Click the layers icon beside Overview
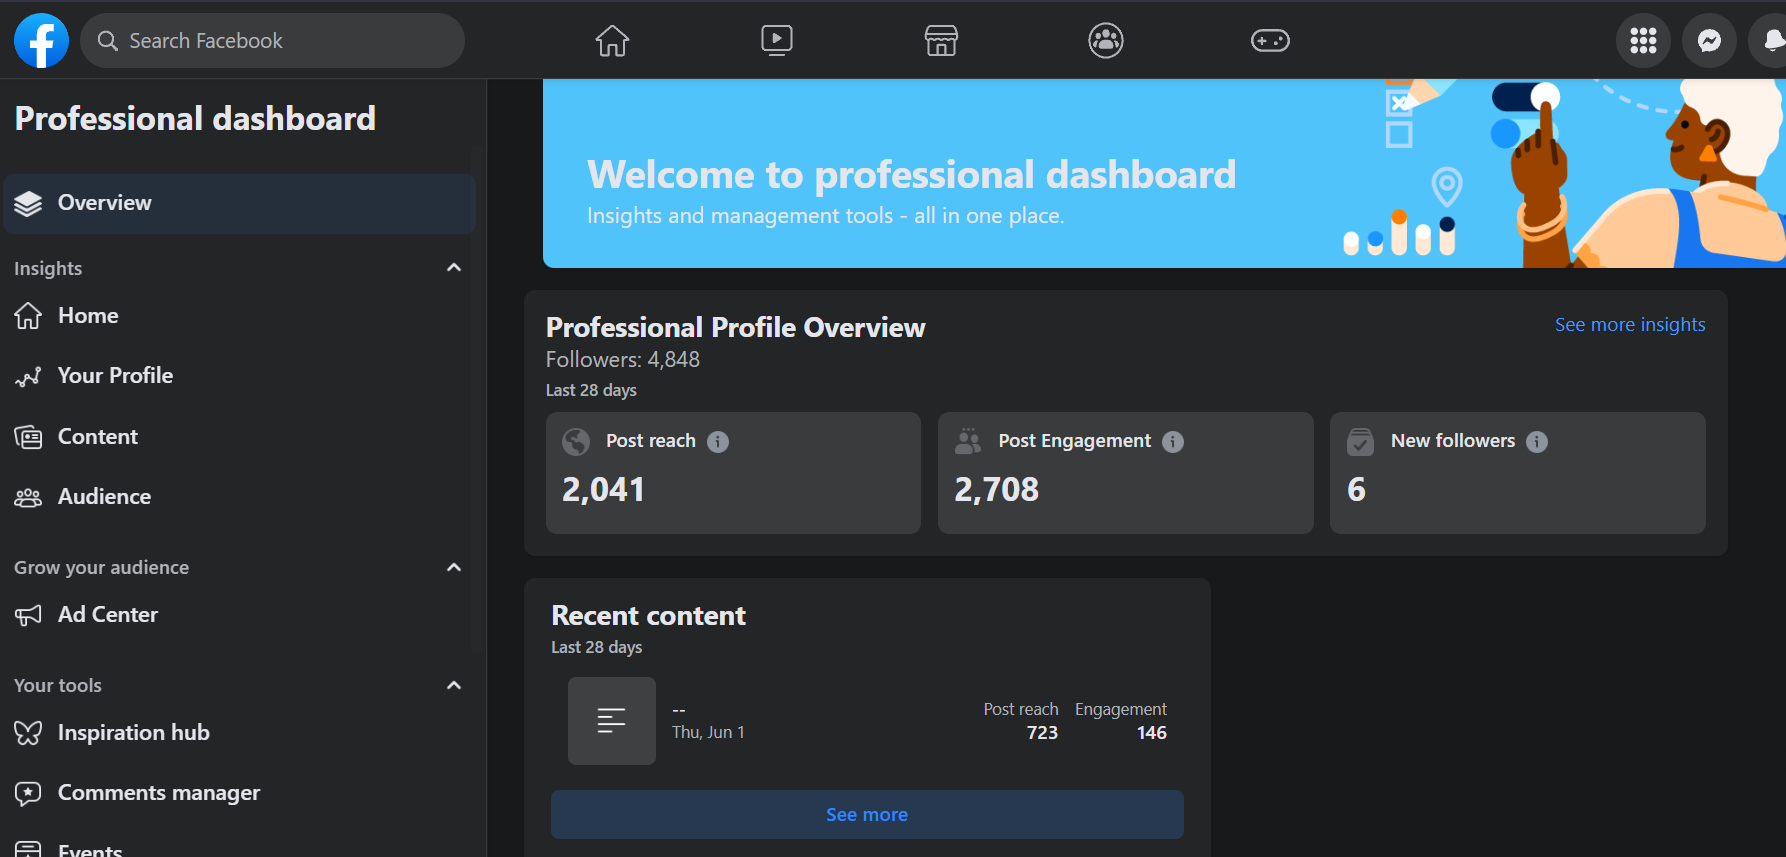 click(28, 203)
